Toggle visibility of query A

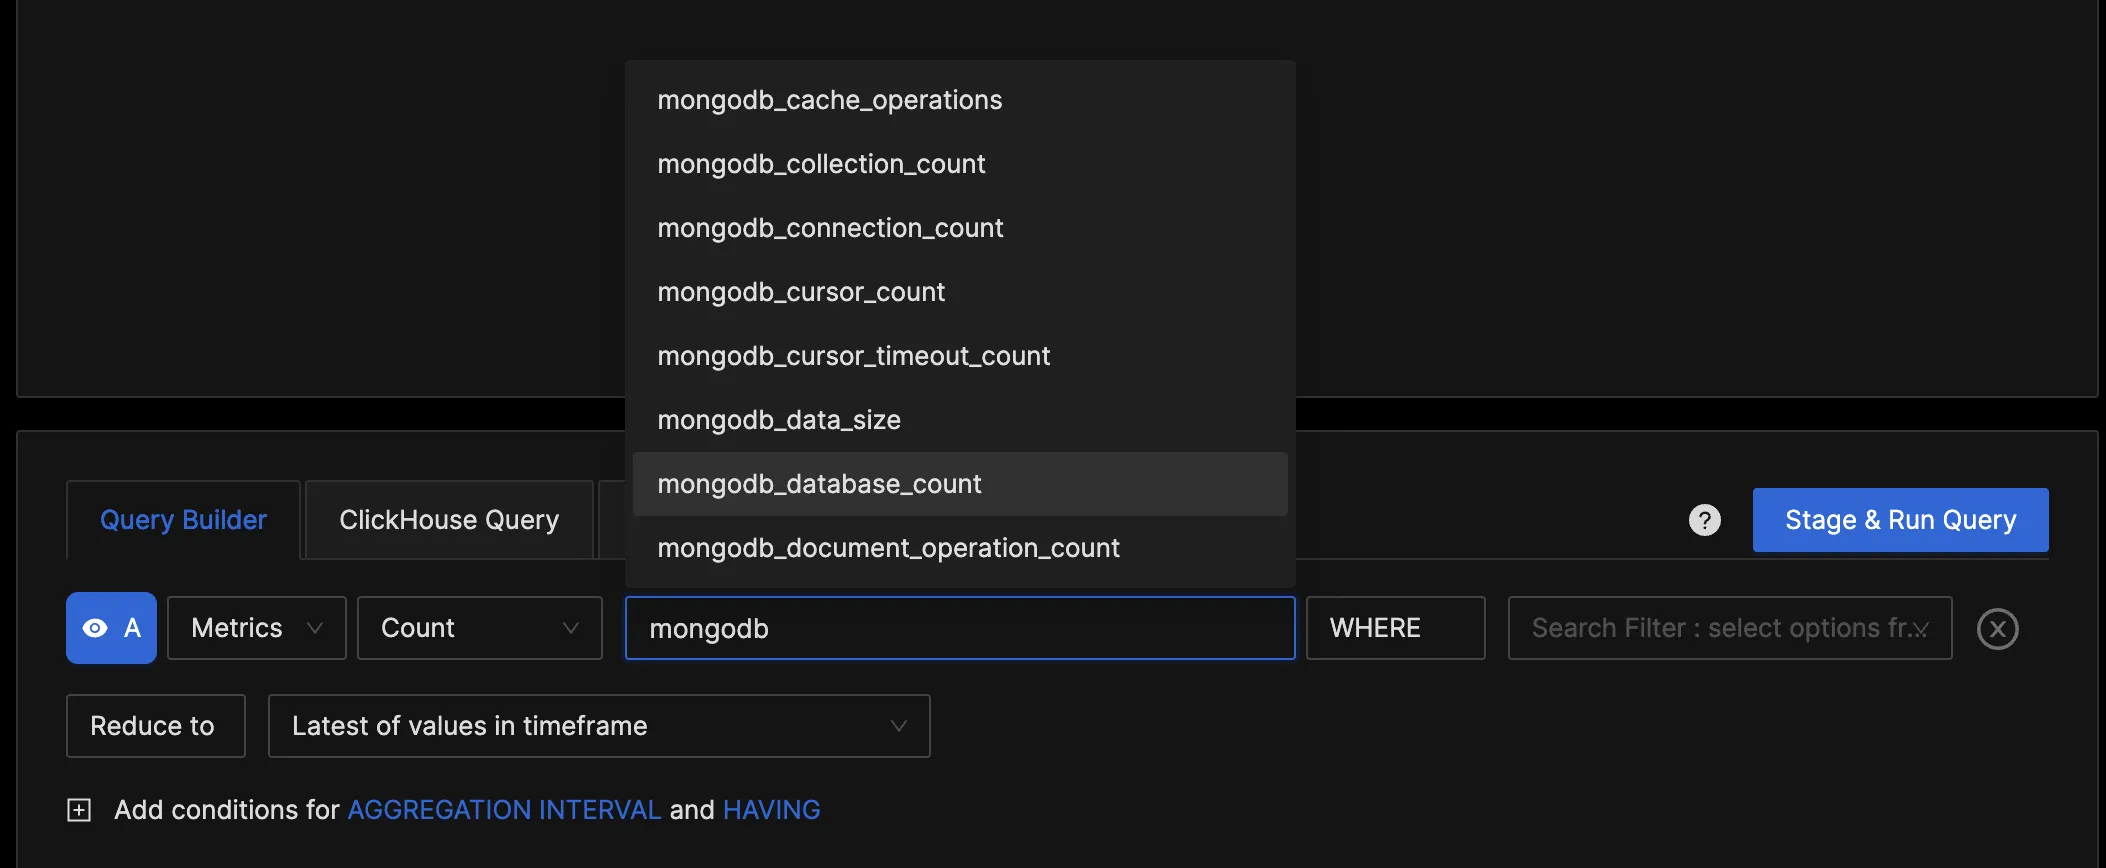(x=111, y=628)
